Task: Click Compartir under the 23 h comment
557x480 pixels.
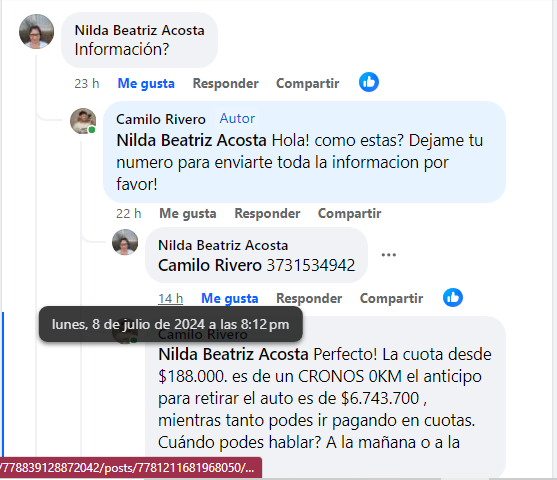Action: pyautogui.click(x=308, y=83)
